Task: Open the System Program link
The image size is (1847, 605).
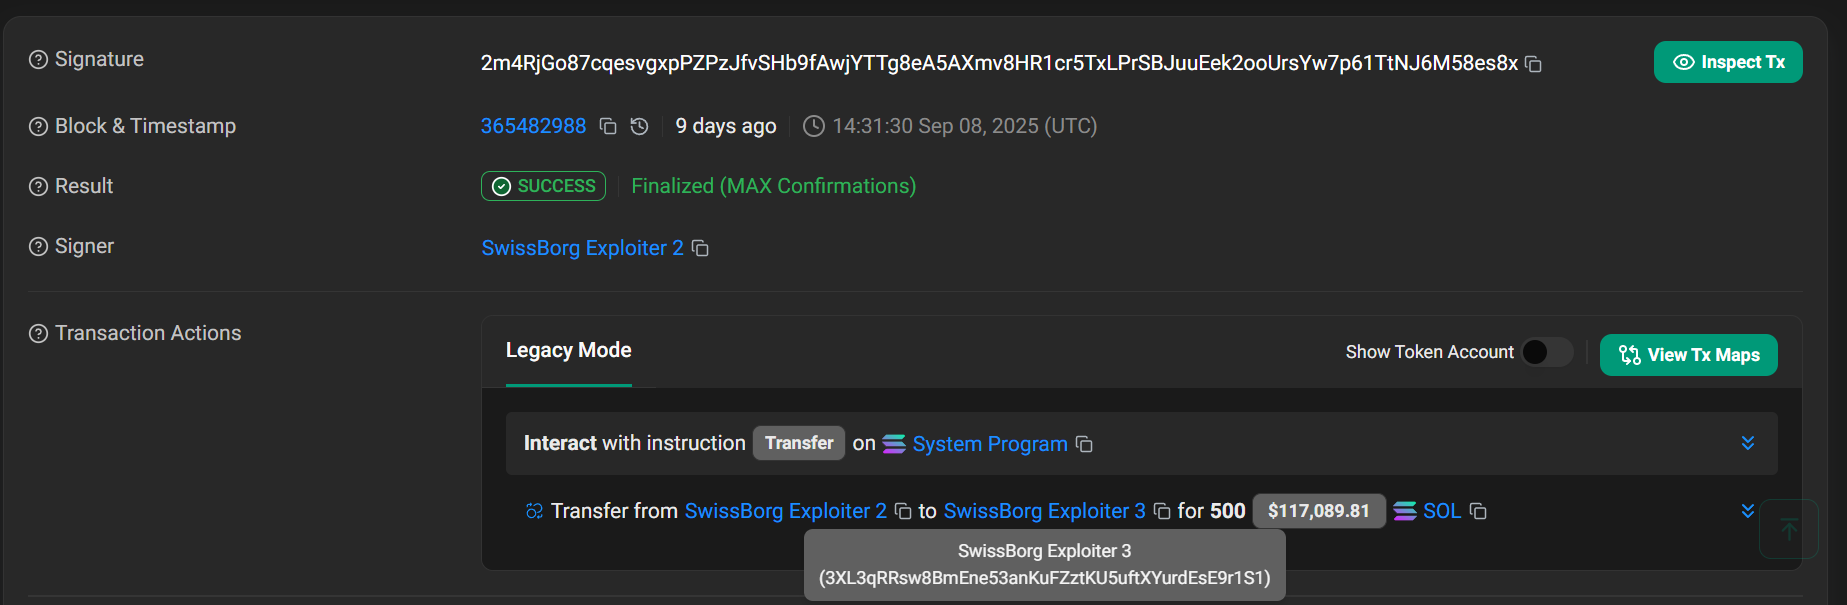Action: pos(990,444)
